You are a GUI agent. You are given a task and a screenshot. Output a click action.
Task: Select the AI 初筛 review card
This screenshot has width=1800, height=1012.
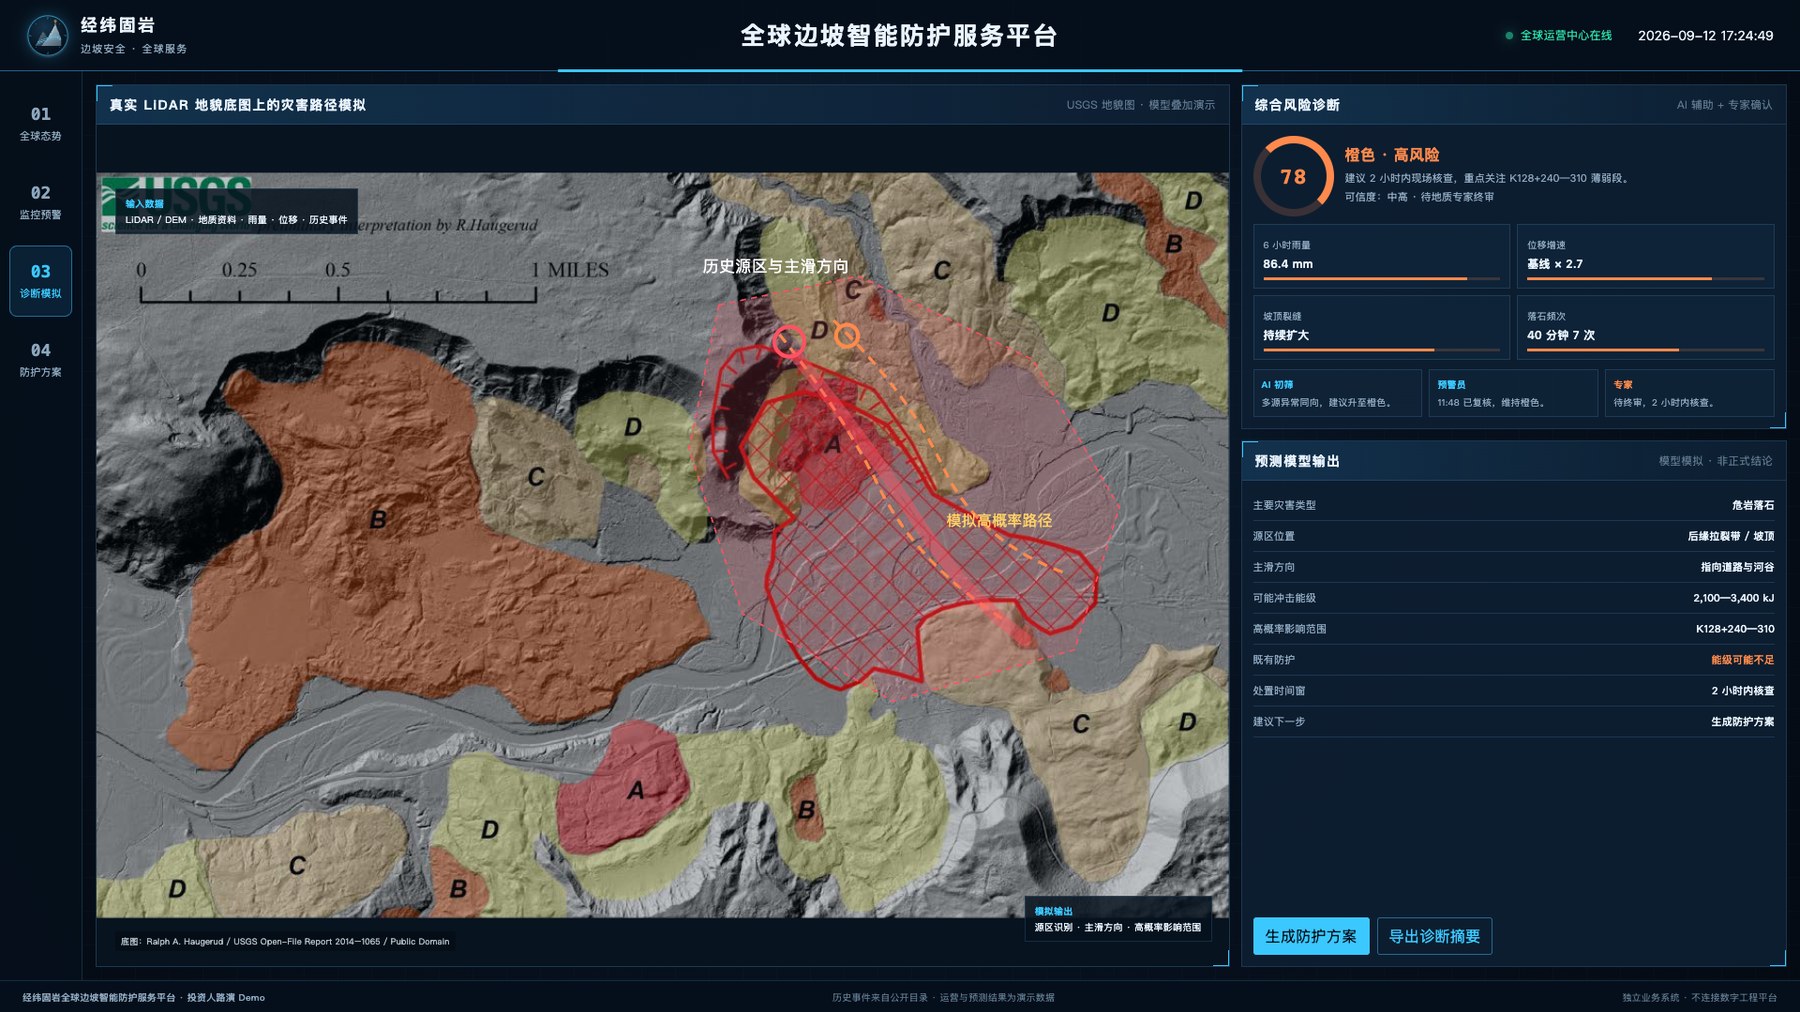click(x=1337, y=393)
